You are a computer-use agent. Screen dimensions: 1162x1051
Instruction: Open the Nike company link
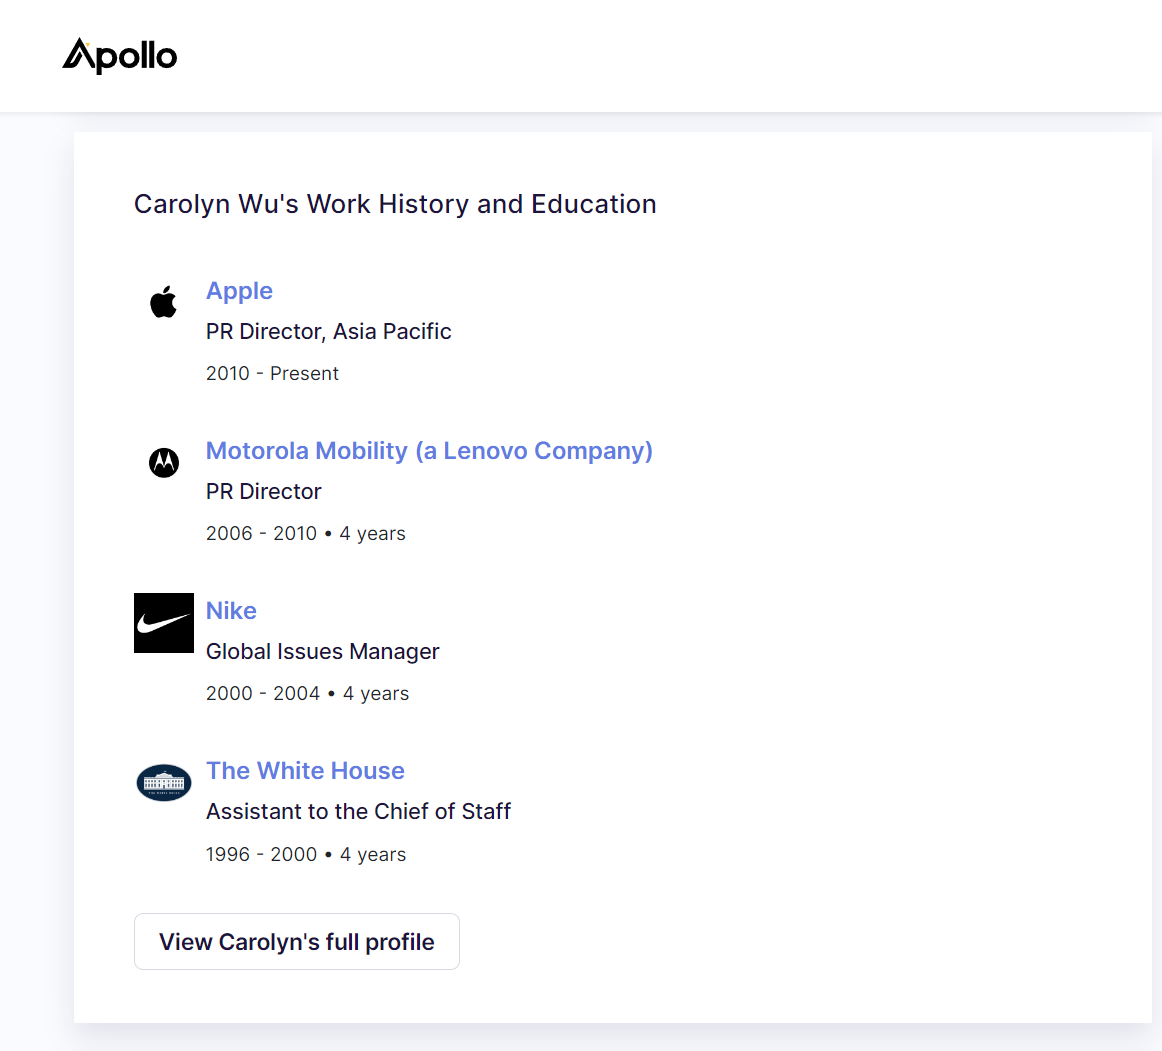coord(231,611)
